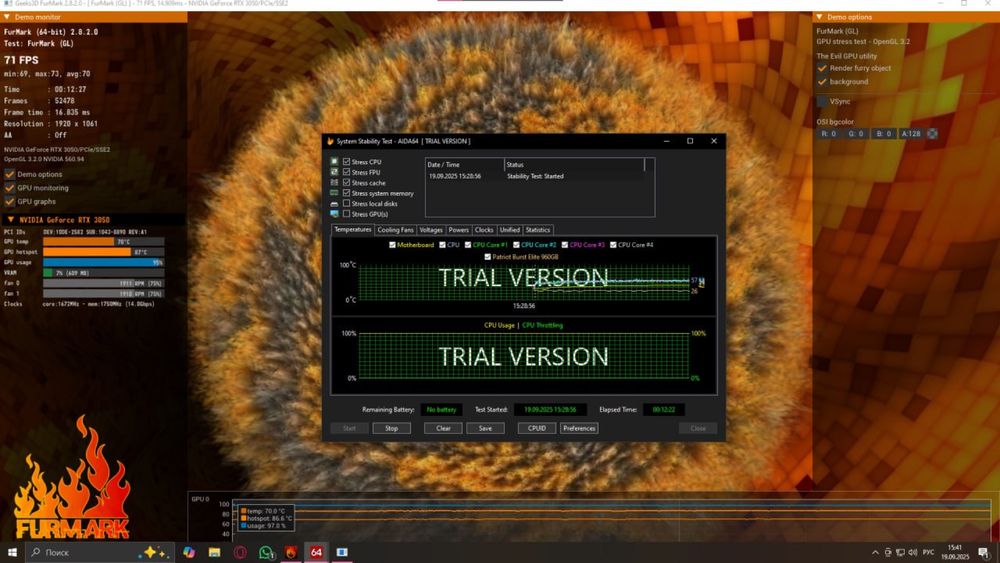Open network status tray icon
The width and height of the screenshot is (1000, 563).
[x=900, y=552]
